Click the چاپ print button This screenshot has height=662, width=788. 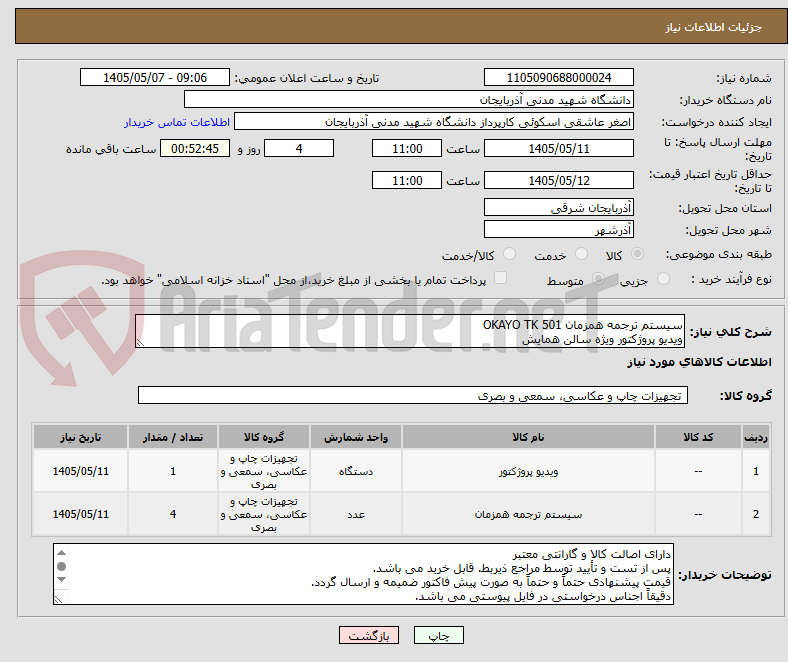[x=439, y=635]
